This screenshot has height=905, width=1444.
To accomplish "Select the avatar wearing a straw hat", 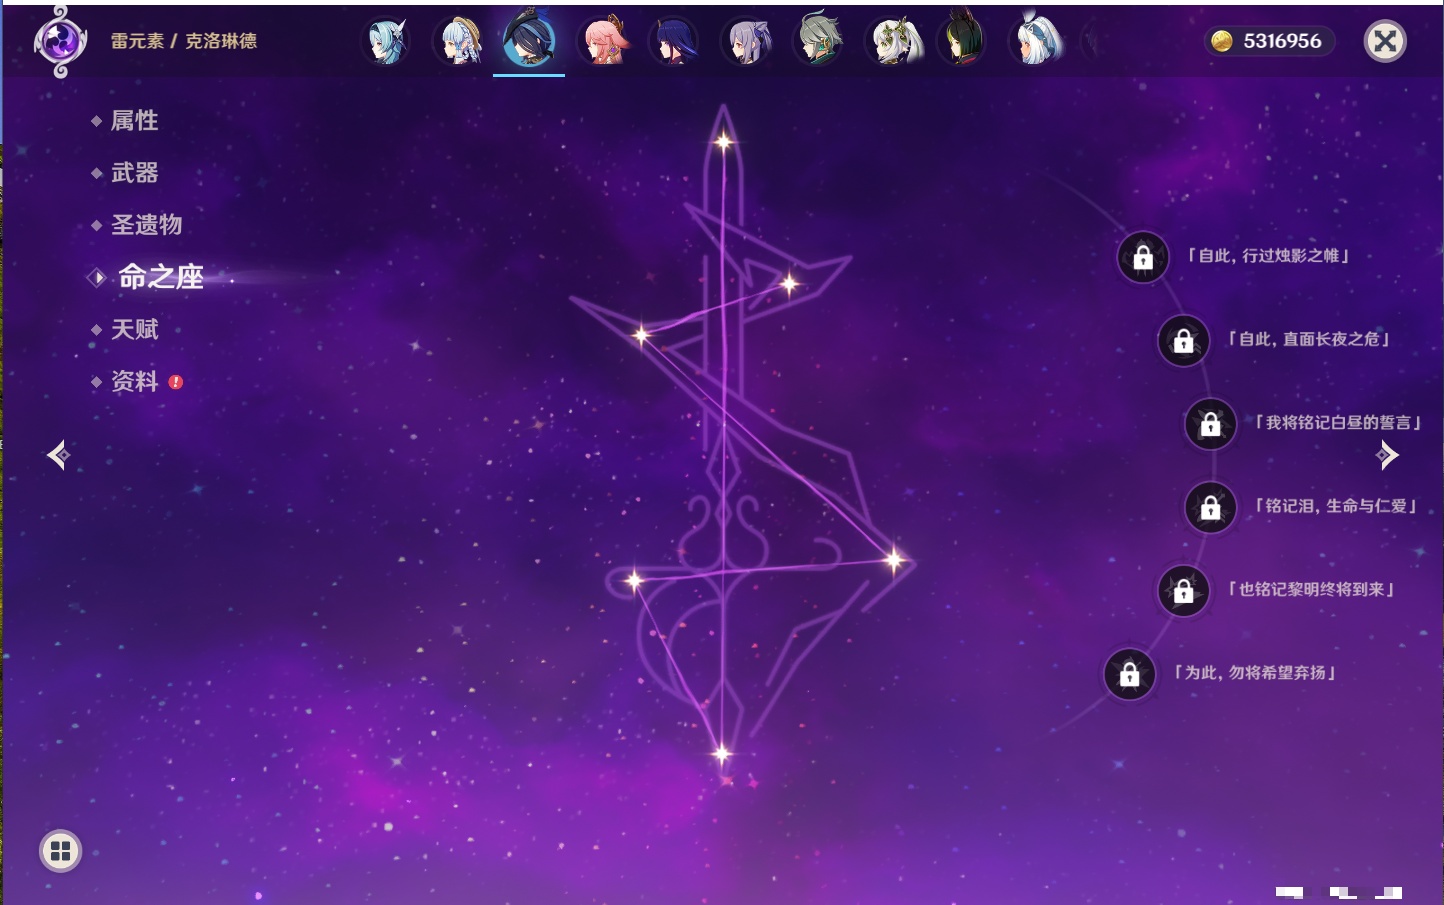I will [458, 41].
